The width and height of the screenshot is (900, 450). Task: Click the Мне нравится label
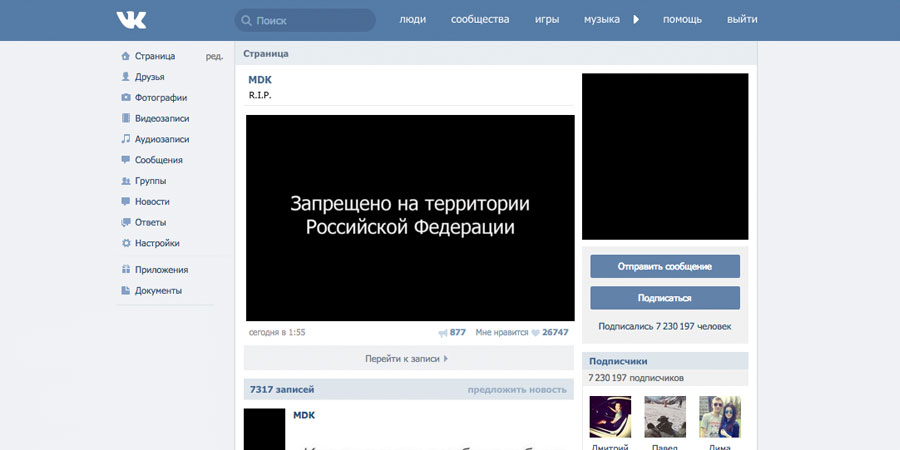[502, 332]
